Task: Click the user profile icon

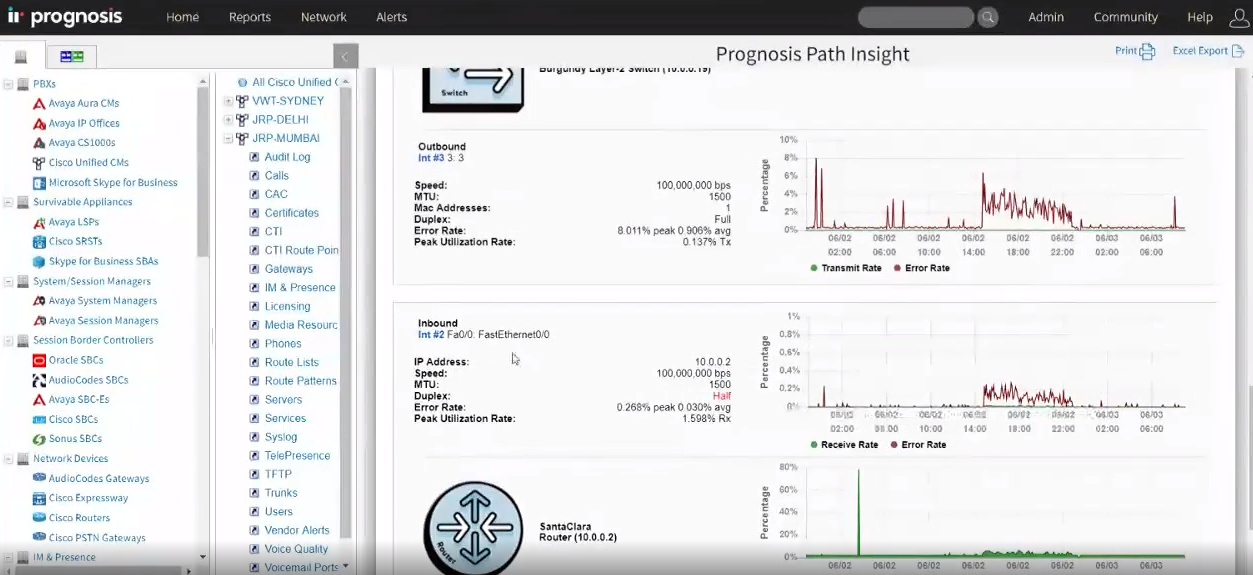Action: click(1237, 17)
